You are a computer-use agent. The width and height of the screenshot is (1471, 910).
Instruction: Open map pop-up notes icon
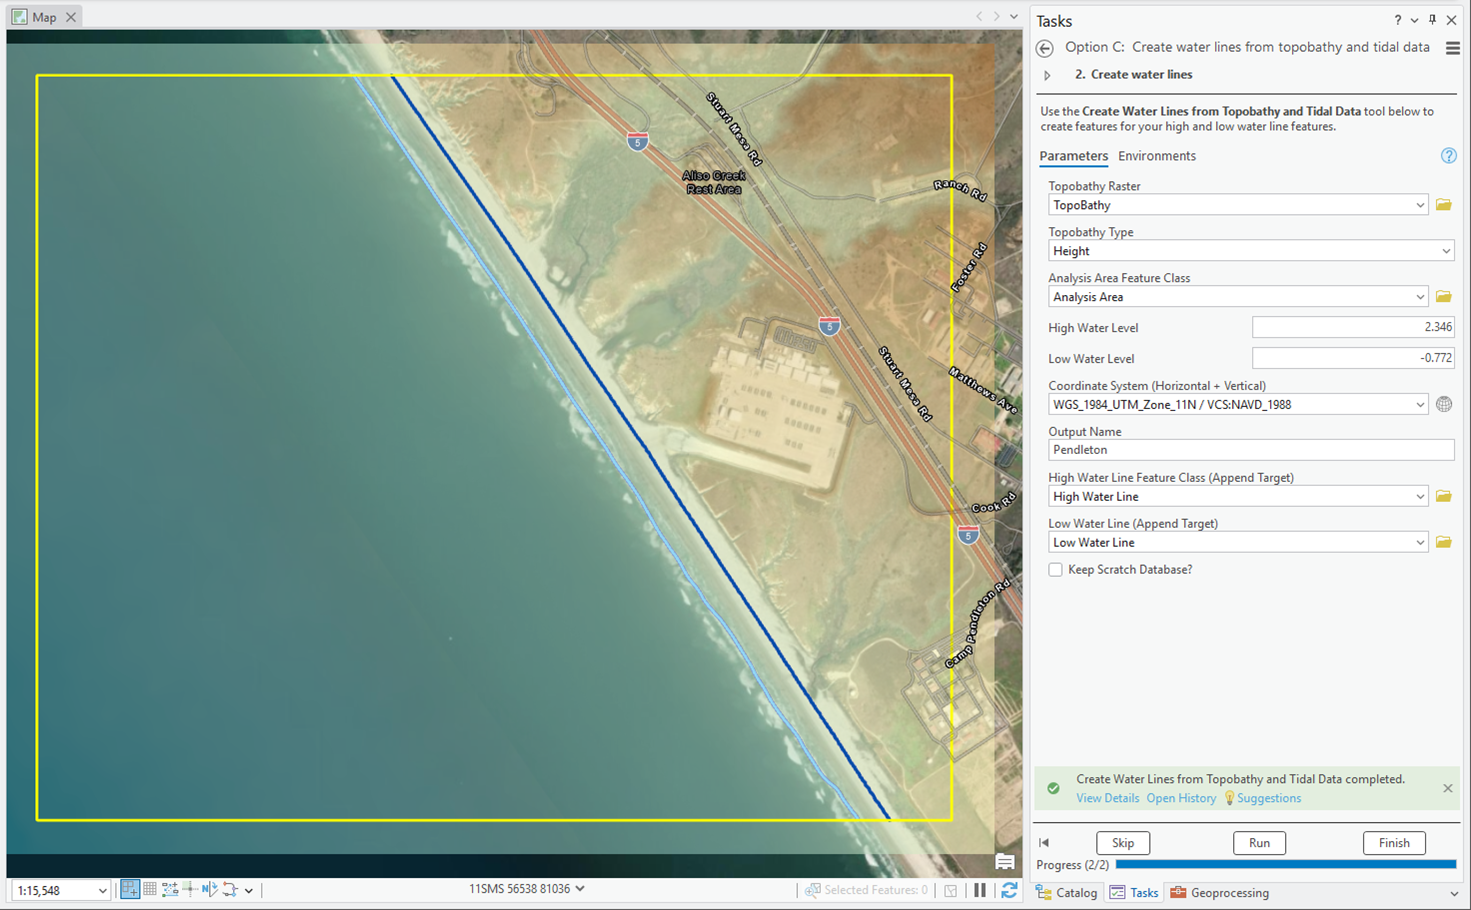tap(1005, 862)
